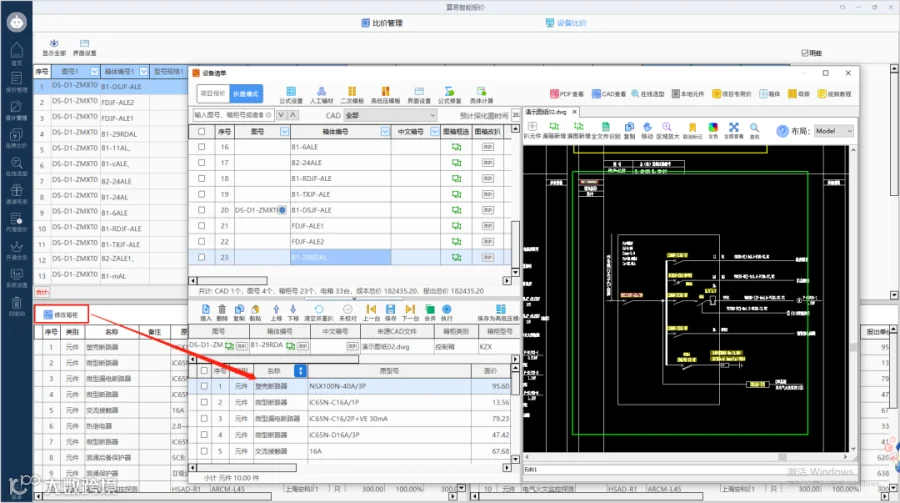The width and height of the screenshot is (900, 503).
Task: Select row B1-DSJF-ALE in main table
Action: point(110,87)
